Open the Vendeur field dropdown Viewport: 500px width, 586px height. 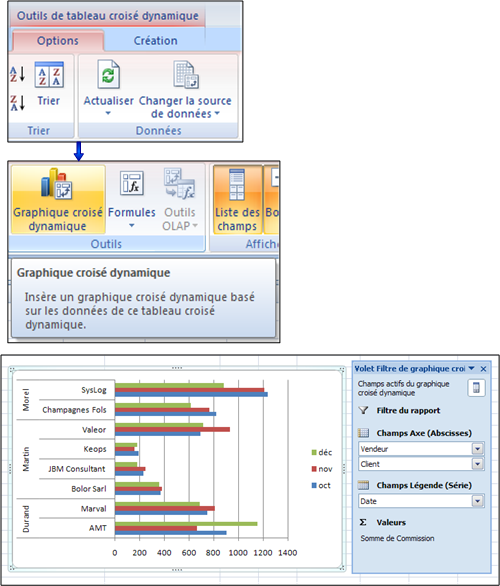478,448
